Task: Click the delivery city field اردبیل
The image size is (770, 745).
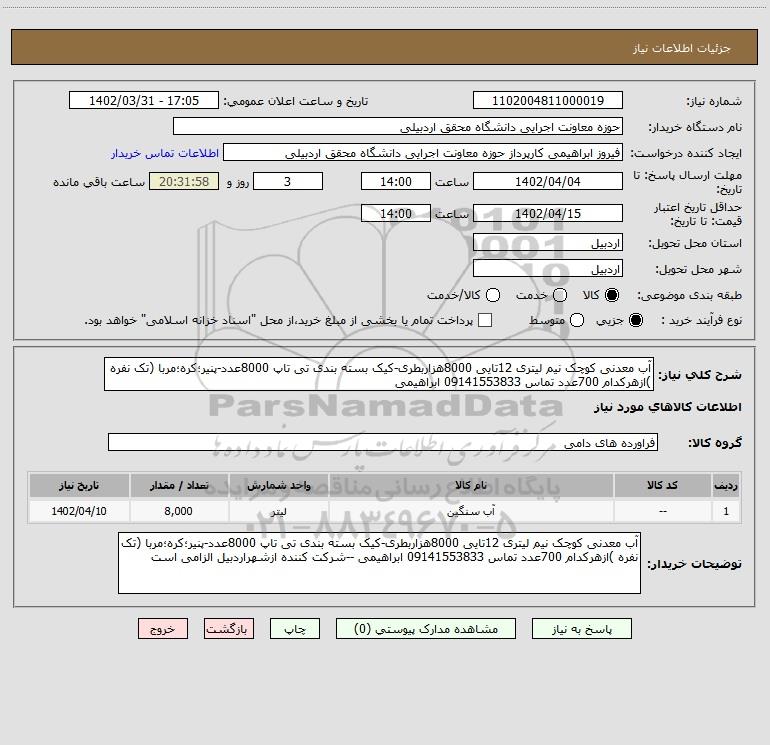Action: tap(548, 269)
